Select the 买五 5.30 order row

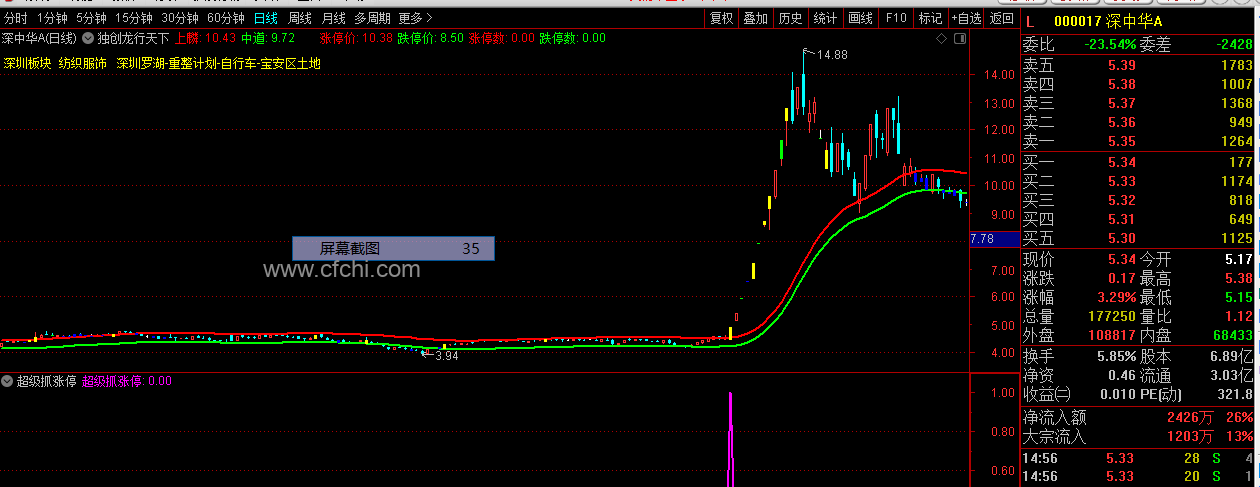(x=1138, y=238)
